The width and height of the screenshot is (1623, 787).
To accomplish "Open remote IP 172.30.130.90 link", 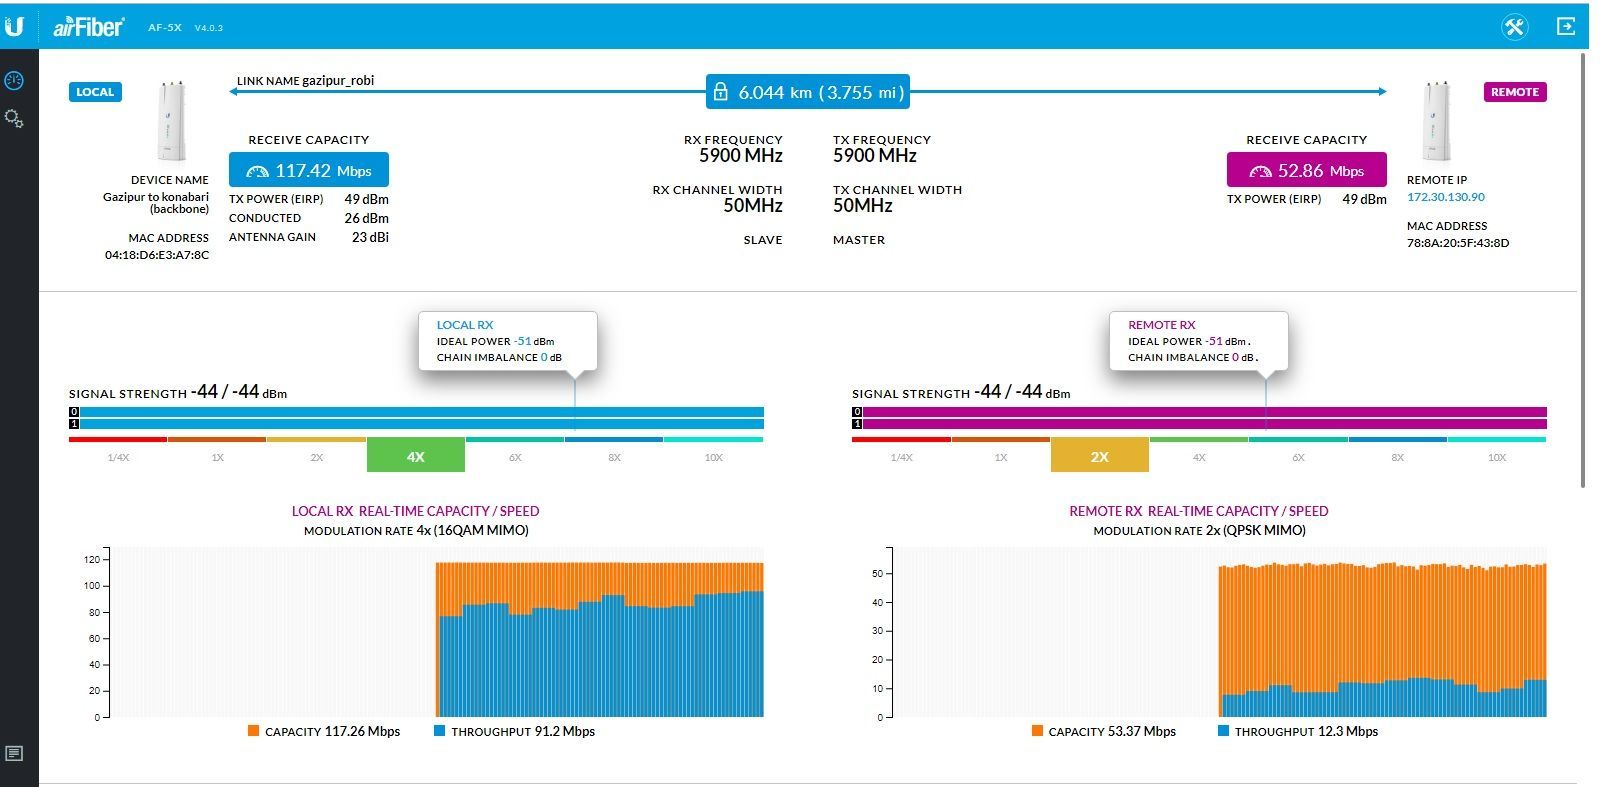I will (x=1445, y=197).
